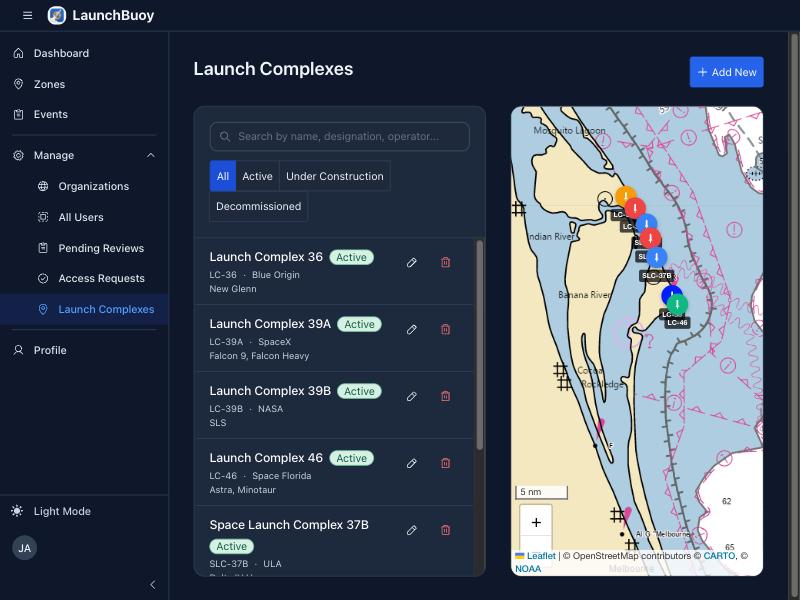Click the Zones pin icon
800x600 pixels.
(x=18, y=84)
